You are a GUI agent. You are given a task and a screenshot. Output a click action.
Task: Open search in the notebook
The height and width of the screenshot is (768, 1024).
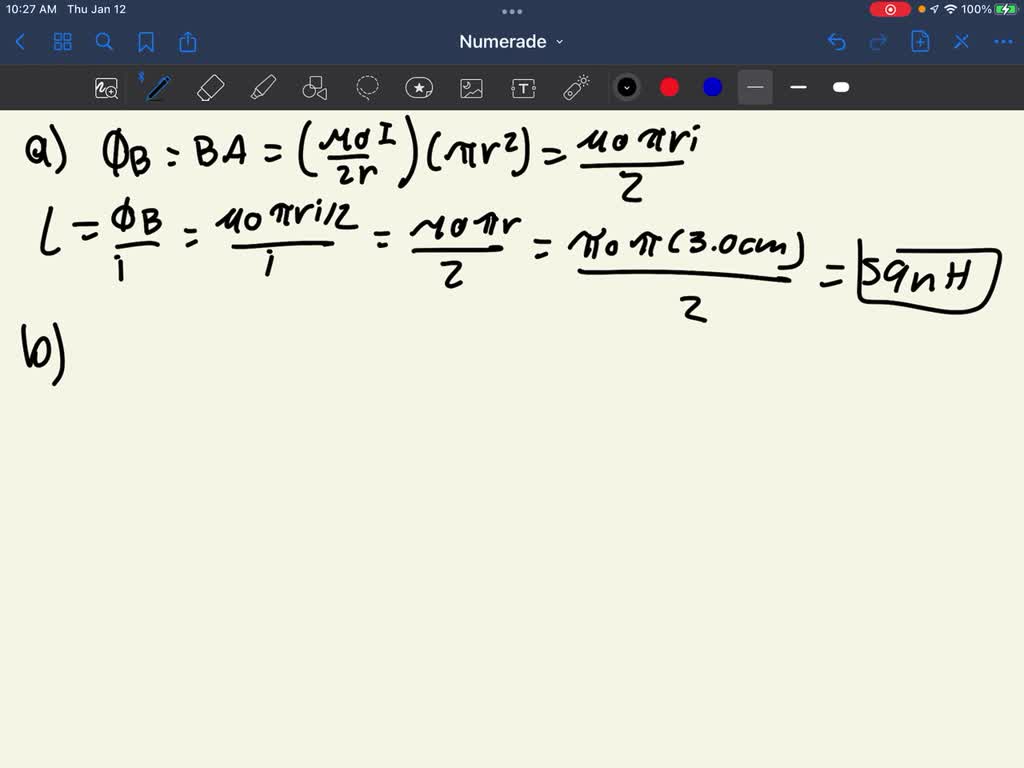coord(104,42)
